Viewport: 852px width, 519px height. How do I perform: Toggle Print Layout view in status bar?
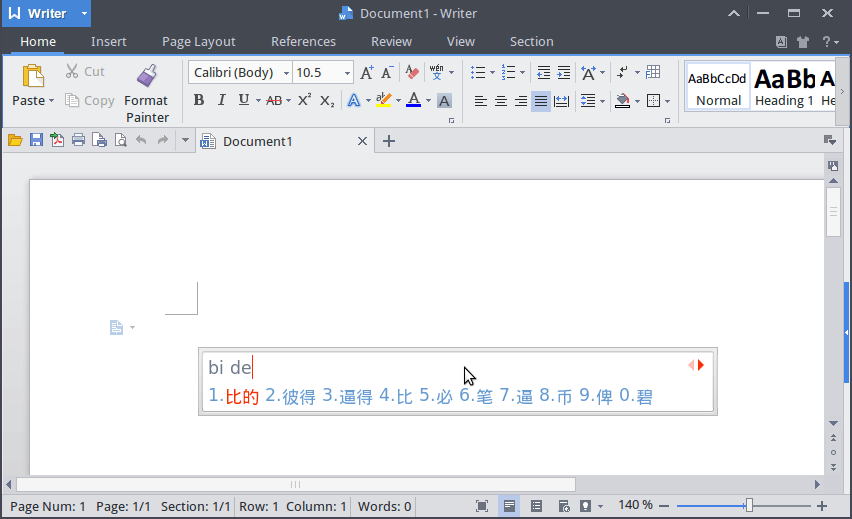510,506
